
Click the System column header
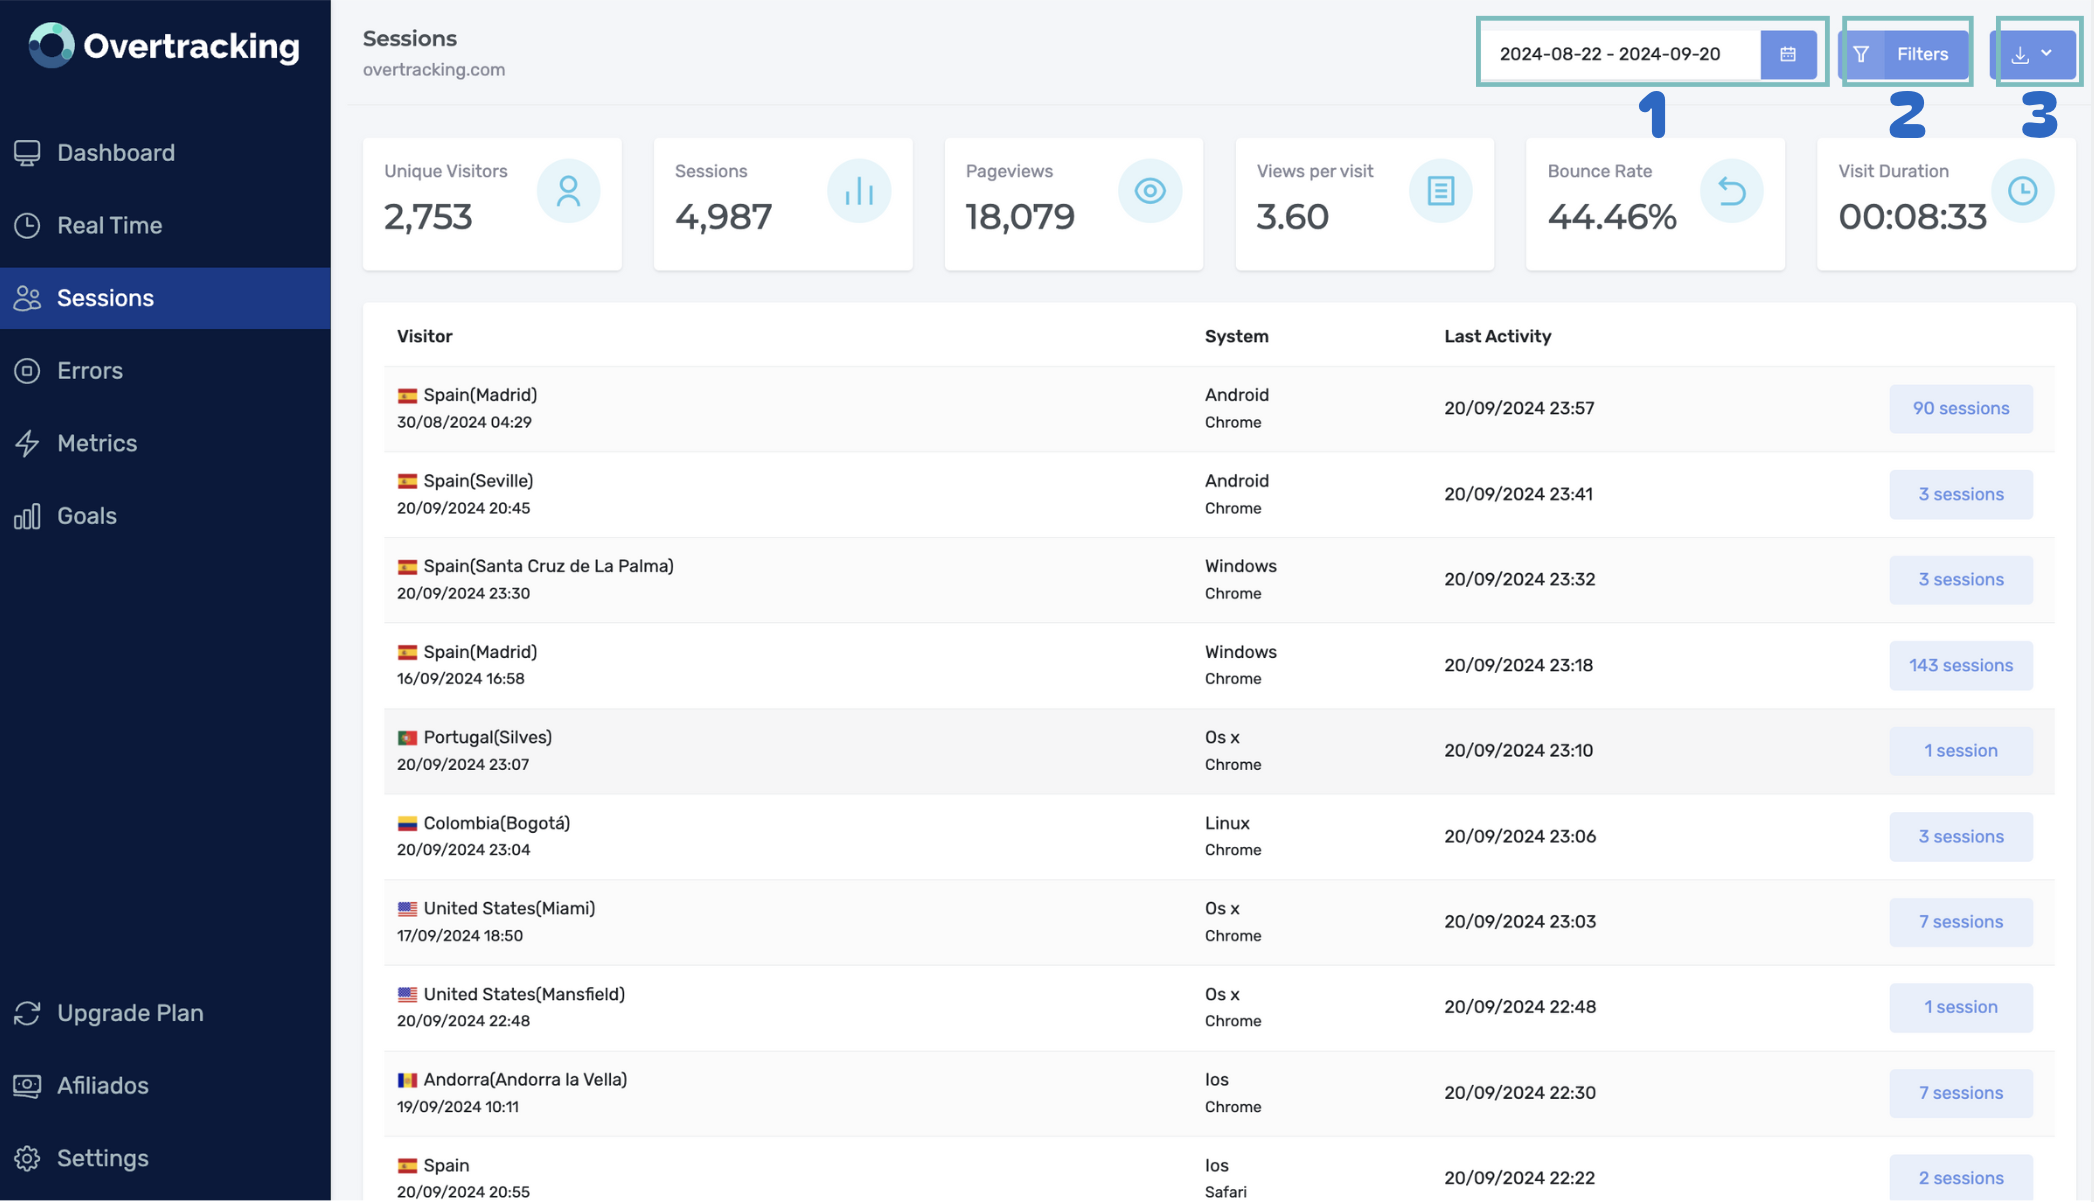click(x=1236, y=336)
